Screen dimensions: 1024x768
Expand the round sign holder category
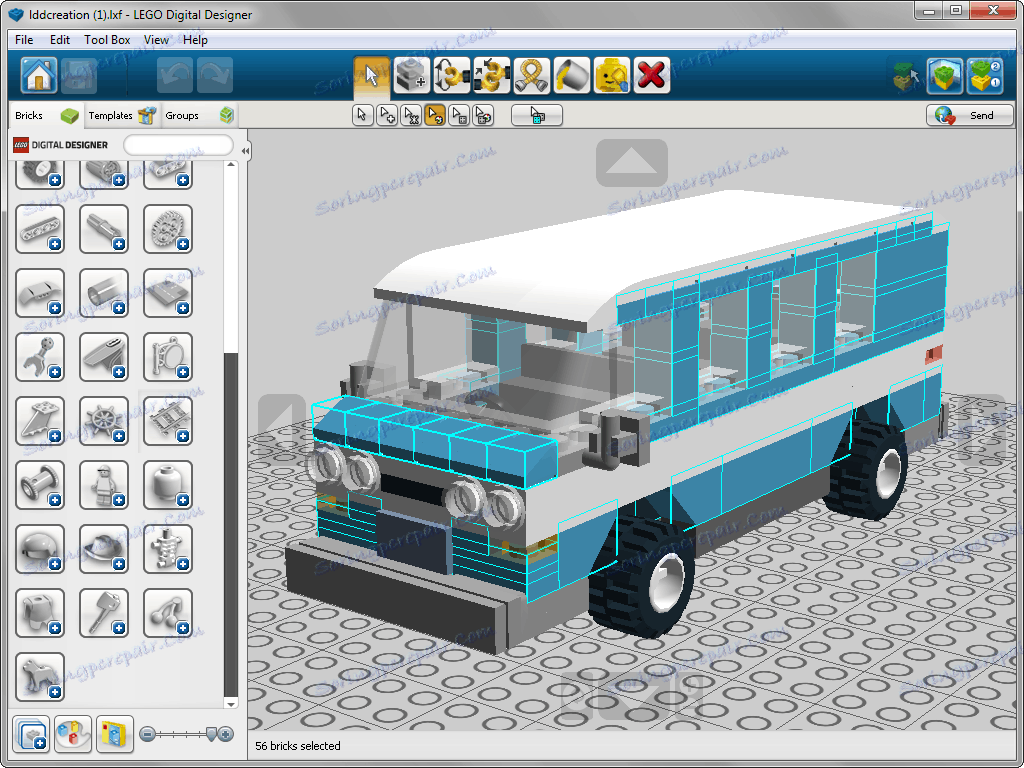[168, 357]
